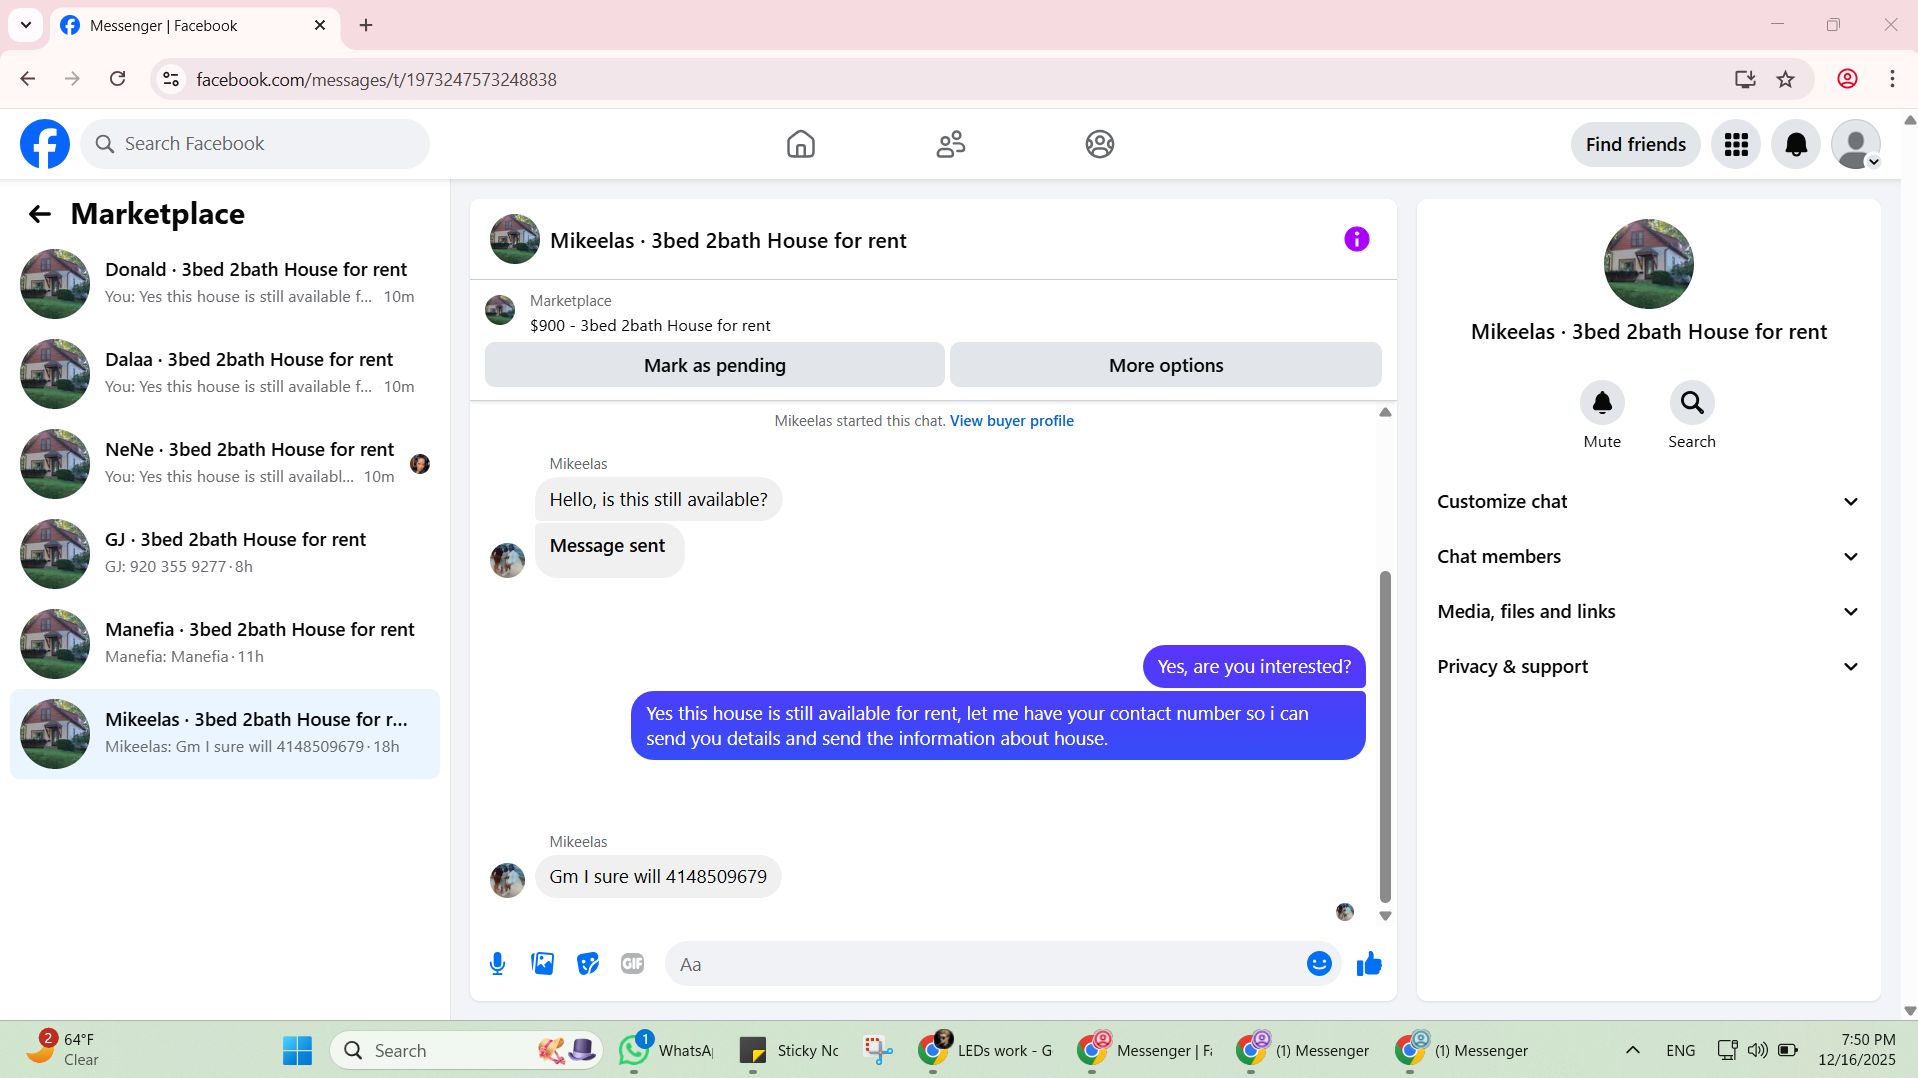Expand Media, files and links section
1918x1078 pixels.
1648,612
